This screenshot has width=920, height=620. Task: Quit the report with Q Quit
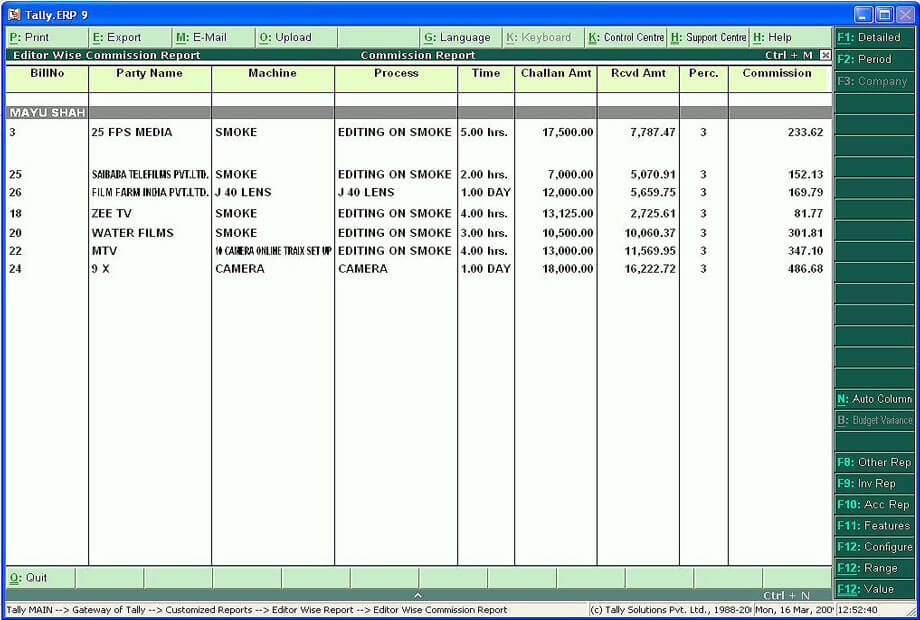click(40, 578)
